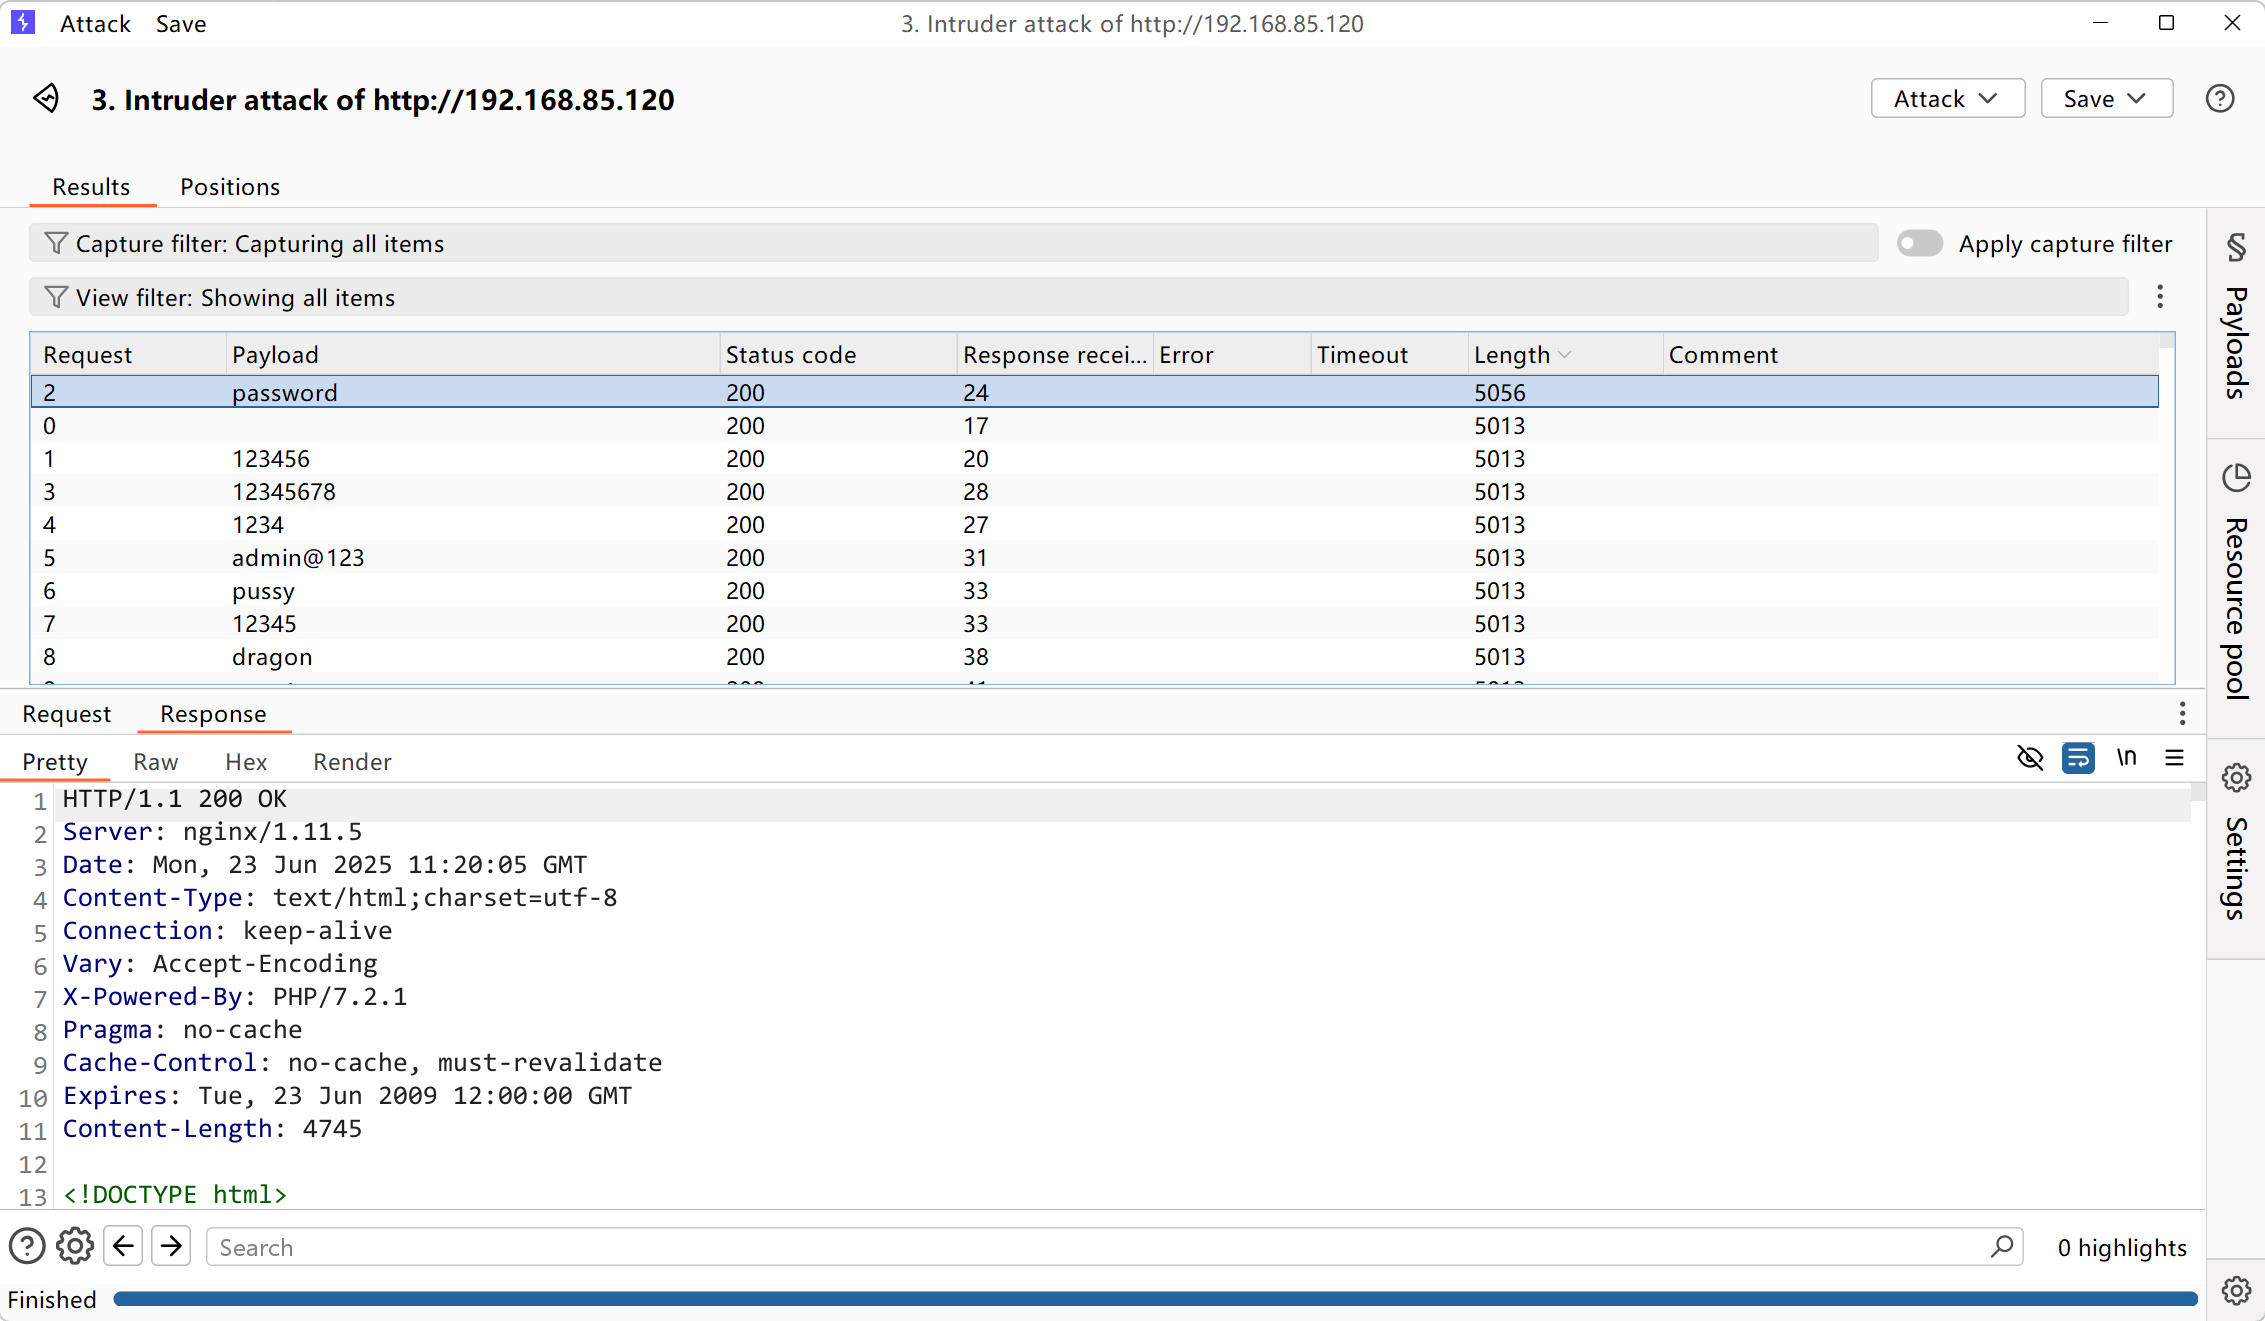The image size is (2265, 1321).
Task: Sort results by Length column header
Action: coord(1512,355)
